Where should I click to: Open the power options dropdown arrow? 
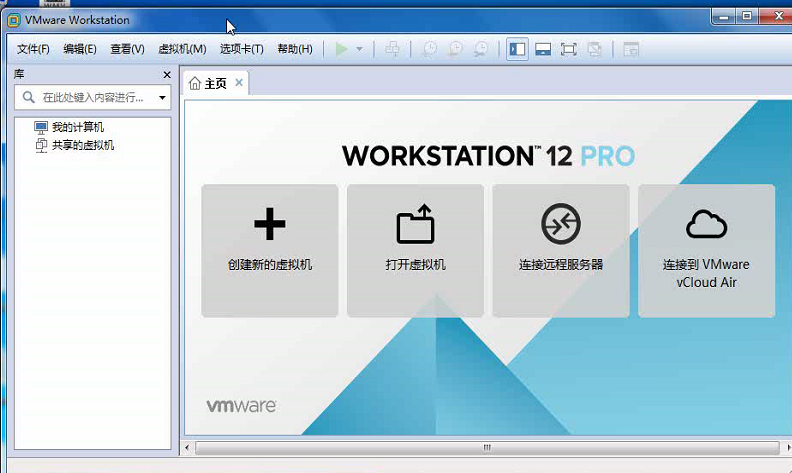pyautogui.click(x=359, y=49)
